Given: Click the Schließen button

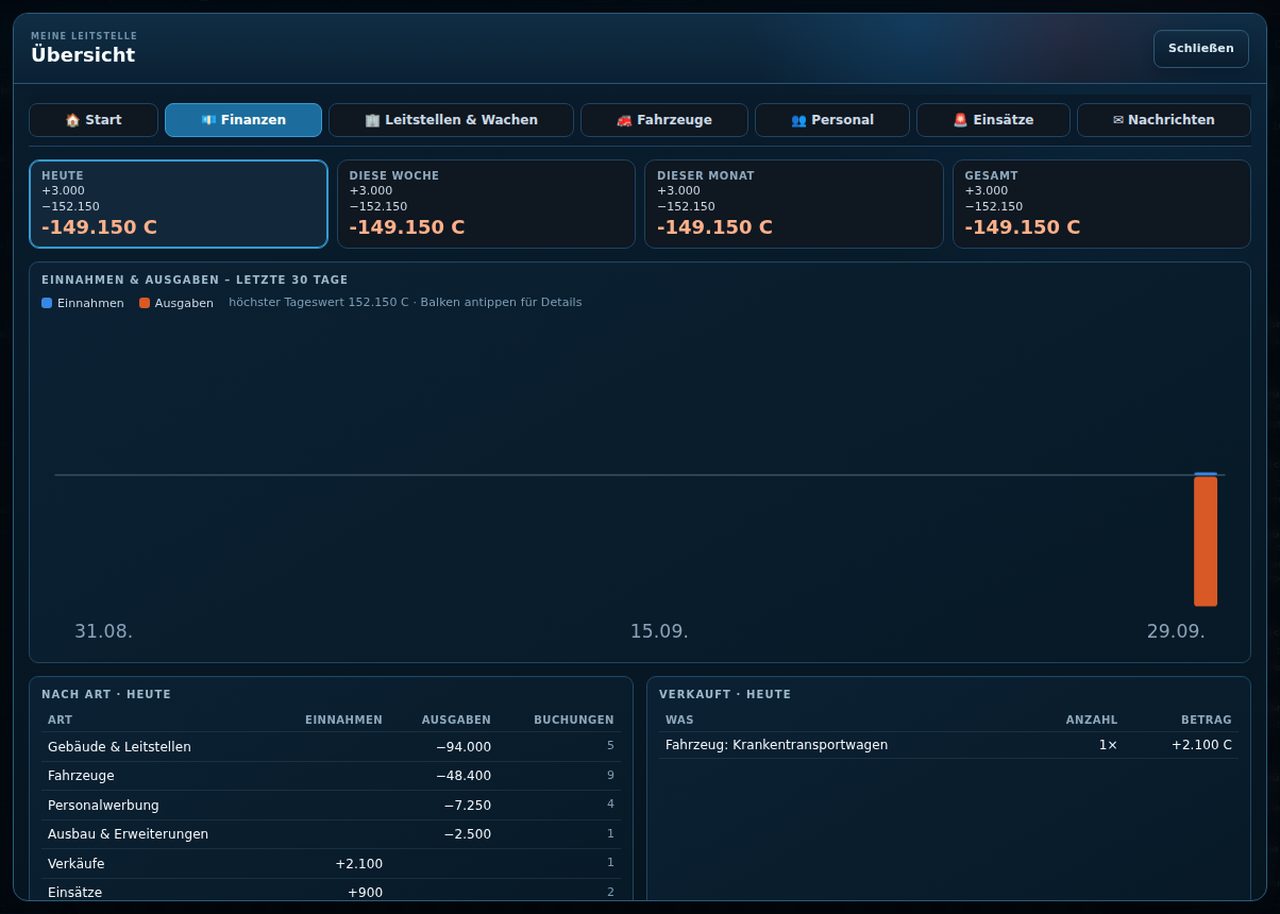Looking at the screenshot, I should tap(1201, 48).
